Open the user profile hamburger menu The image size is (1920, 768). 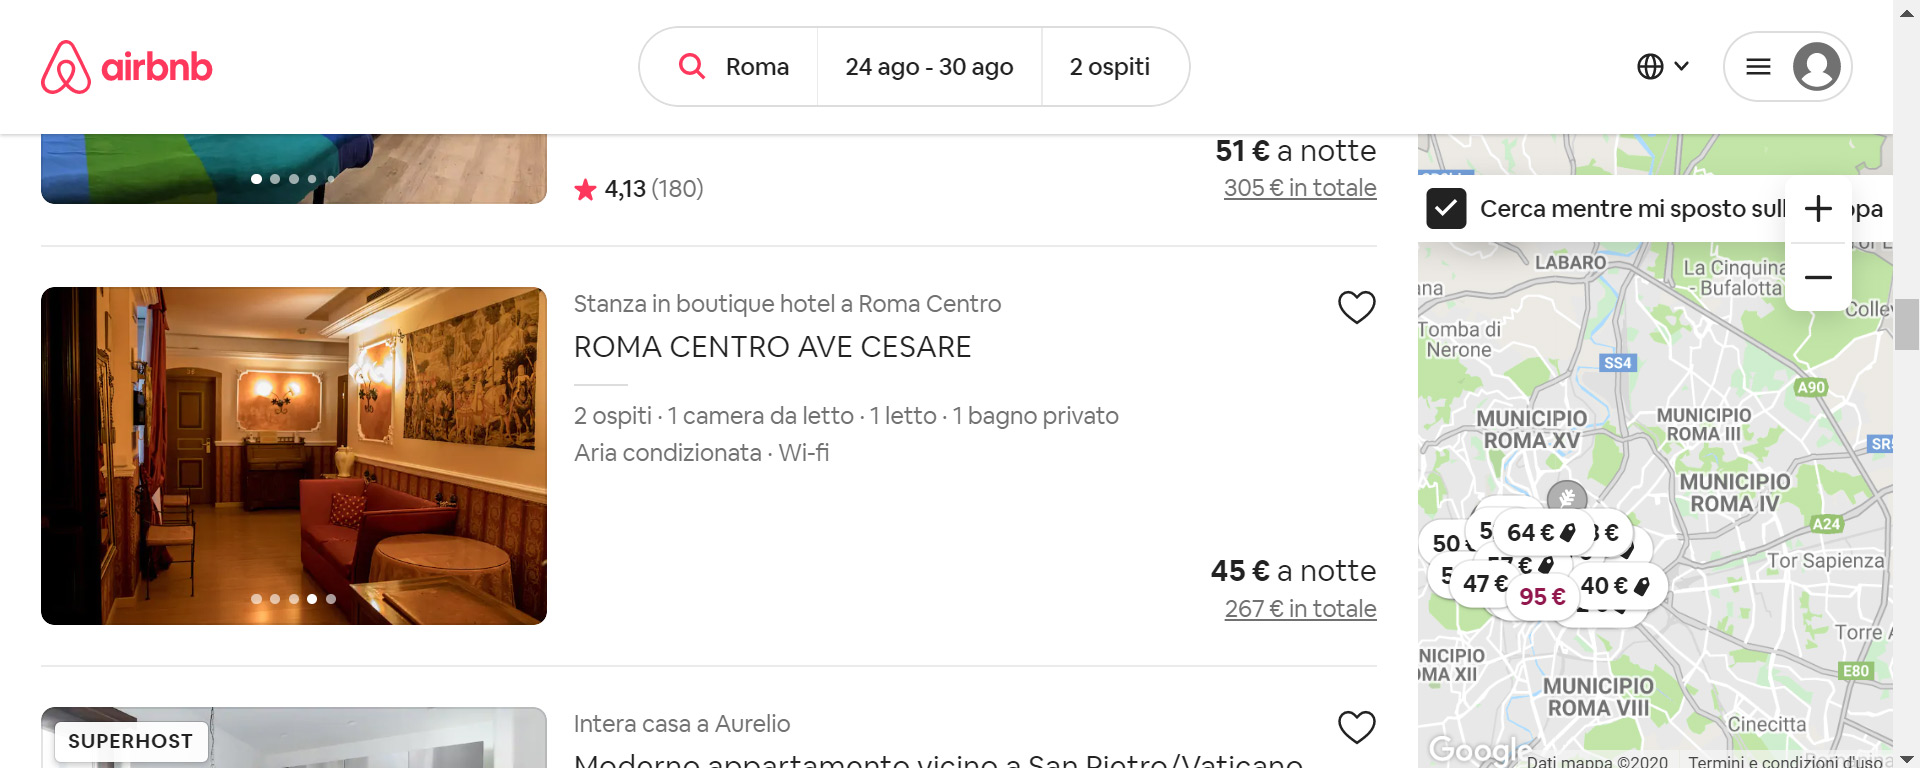coord(1758,67)
